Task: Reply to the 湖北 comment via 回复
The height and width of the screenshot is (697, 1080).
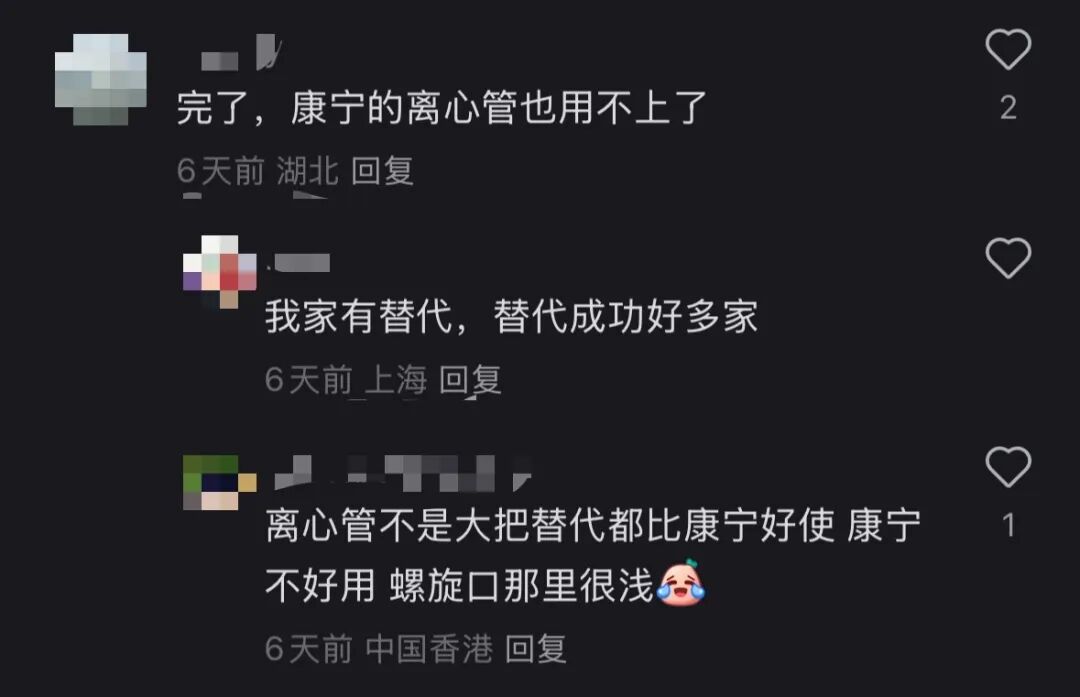Action: click(x=382, y=170)
